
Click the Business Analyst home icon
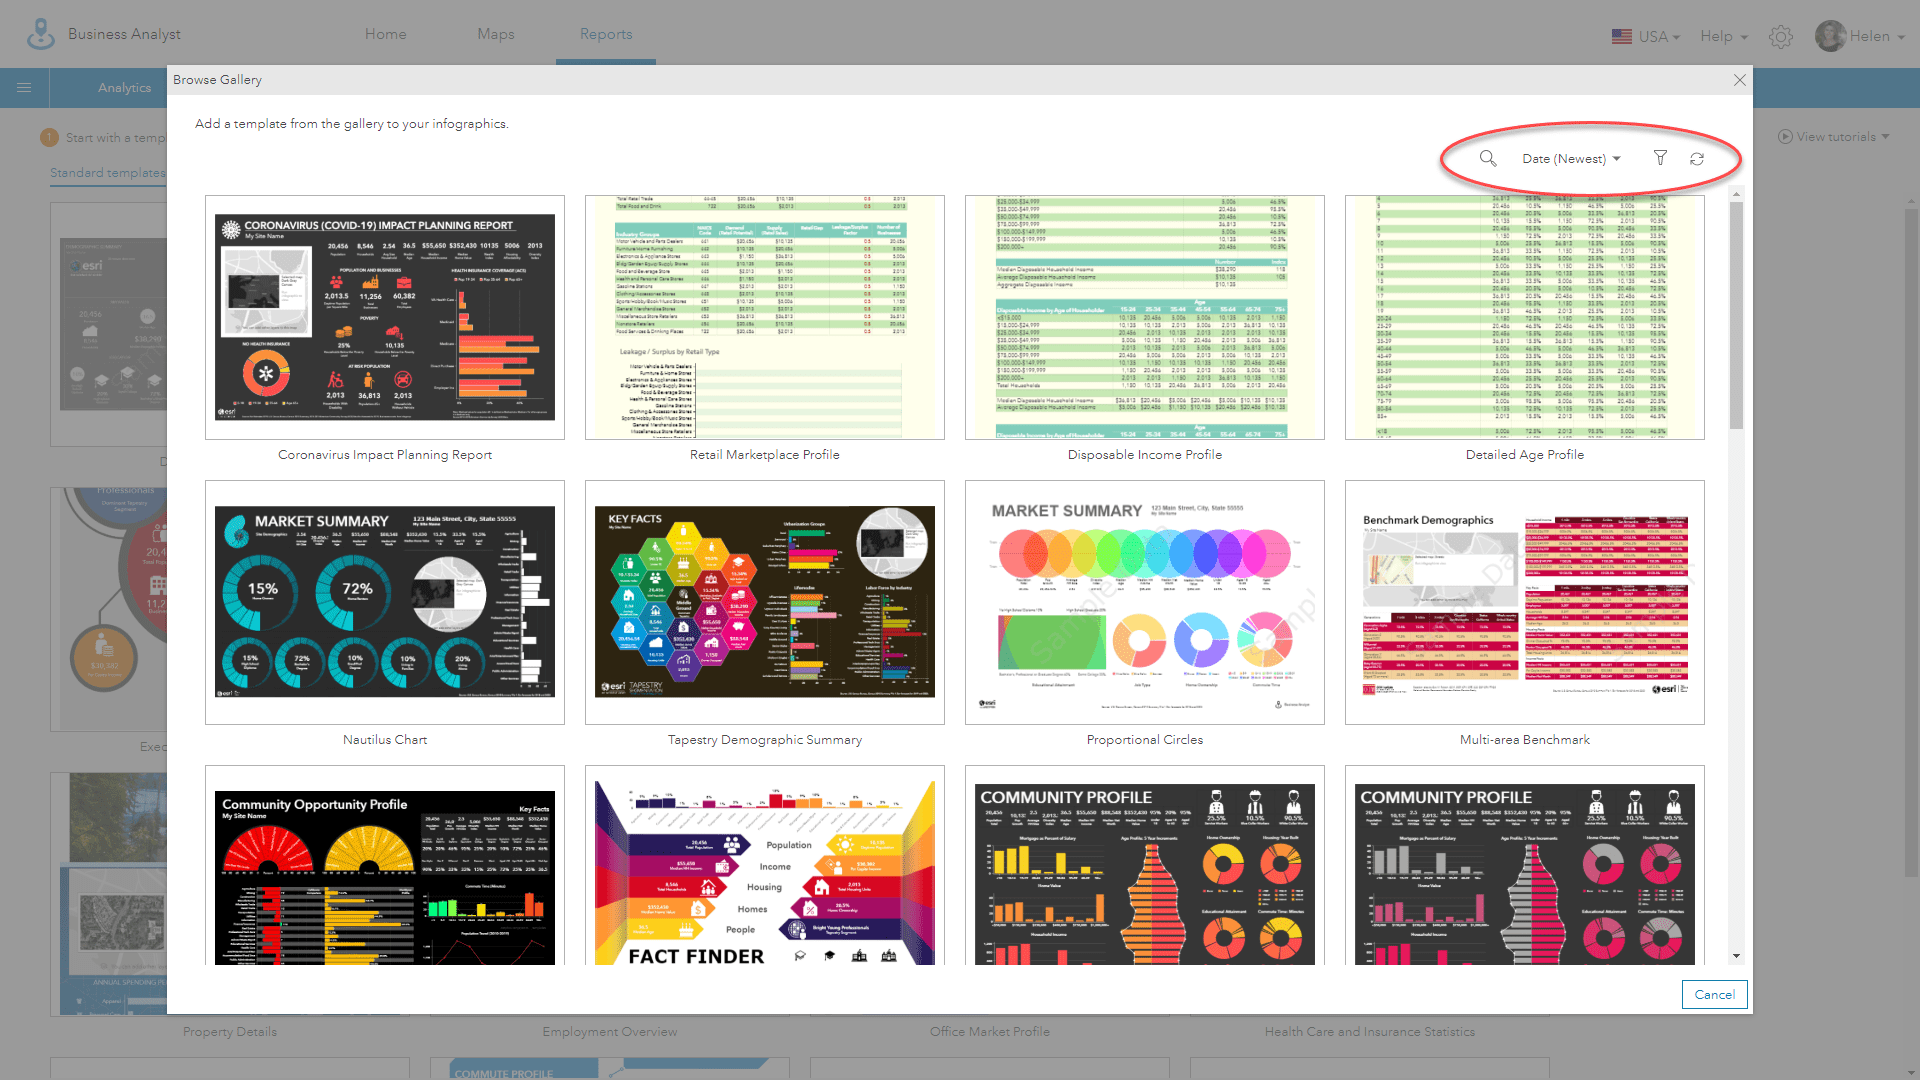point(40,32)
